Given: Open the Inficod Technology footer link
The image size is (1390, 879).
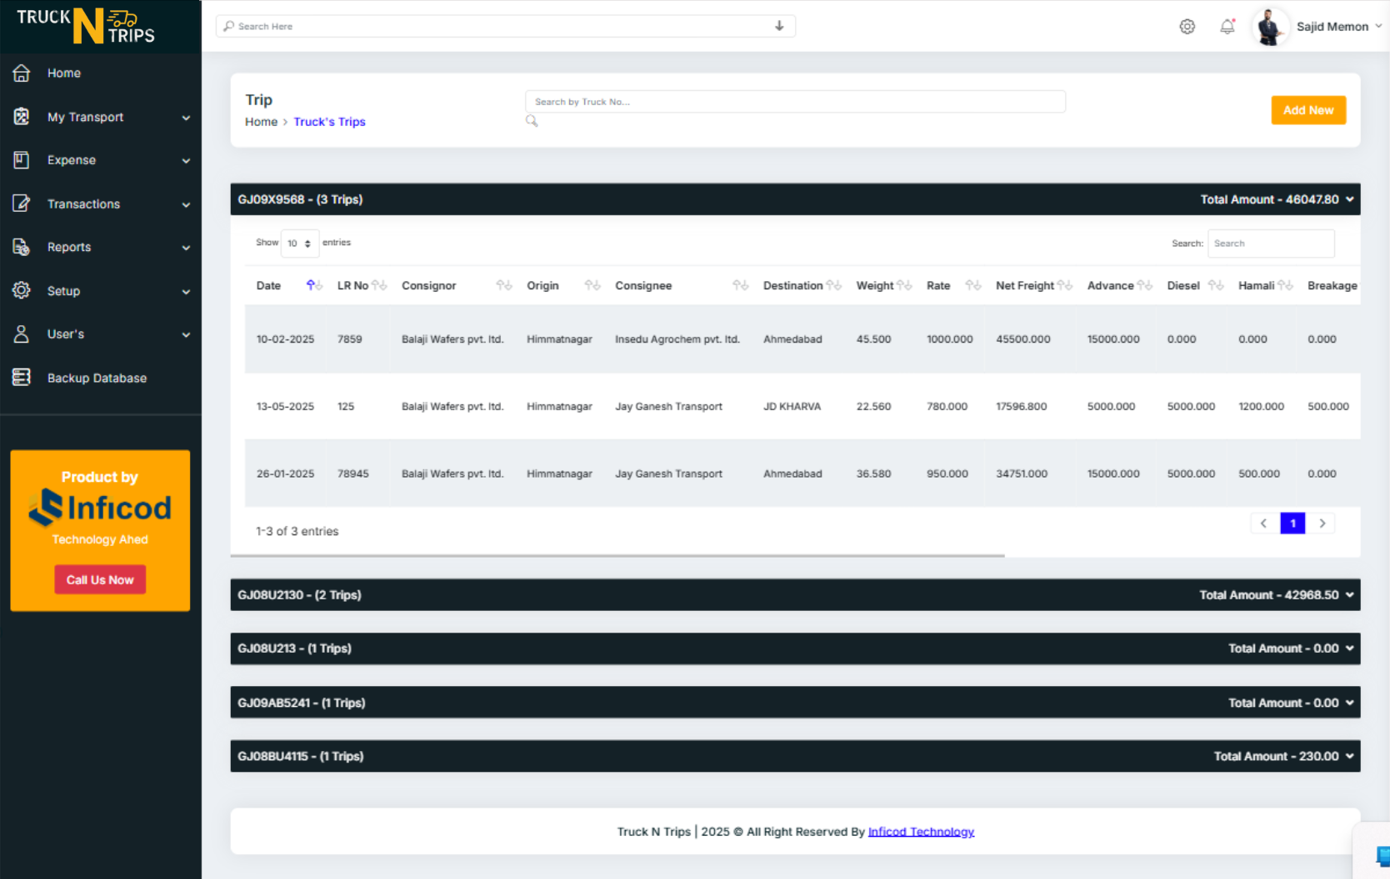Looking at the screenshot, I should (920, 831).
